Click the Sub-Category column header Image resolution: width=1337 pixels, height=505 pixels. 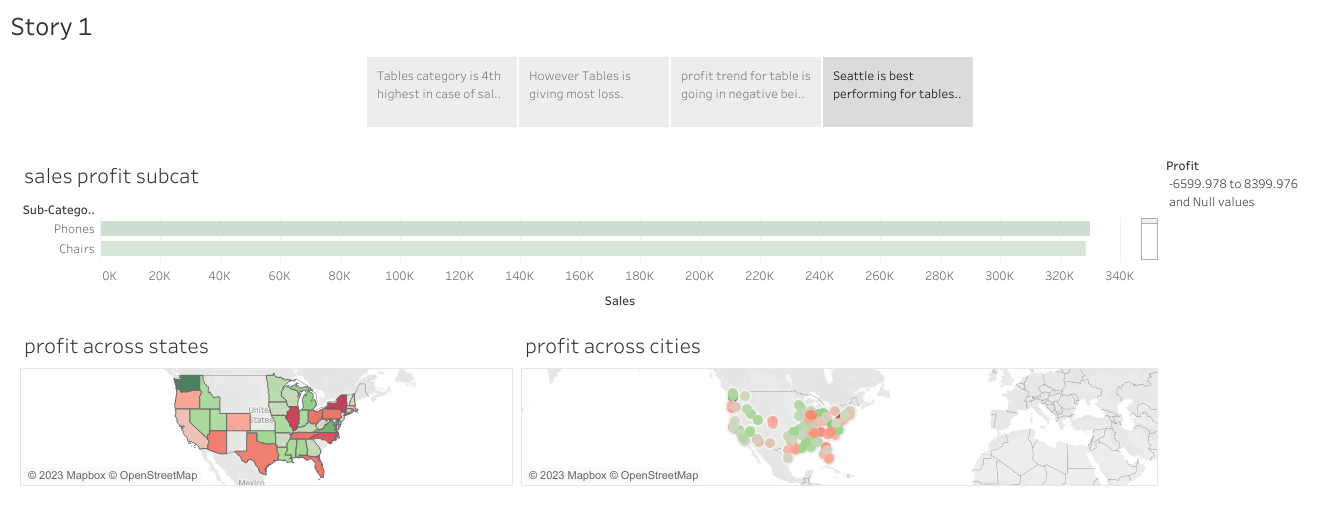[x=58, y=210]
